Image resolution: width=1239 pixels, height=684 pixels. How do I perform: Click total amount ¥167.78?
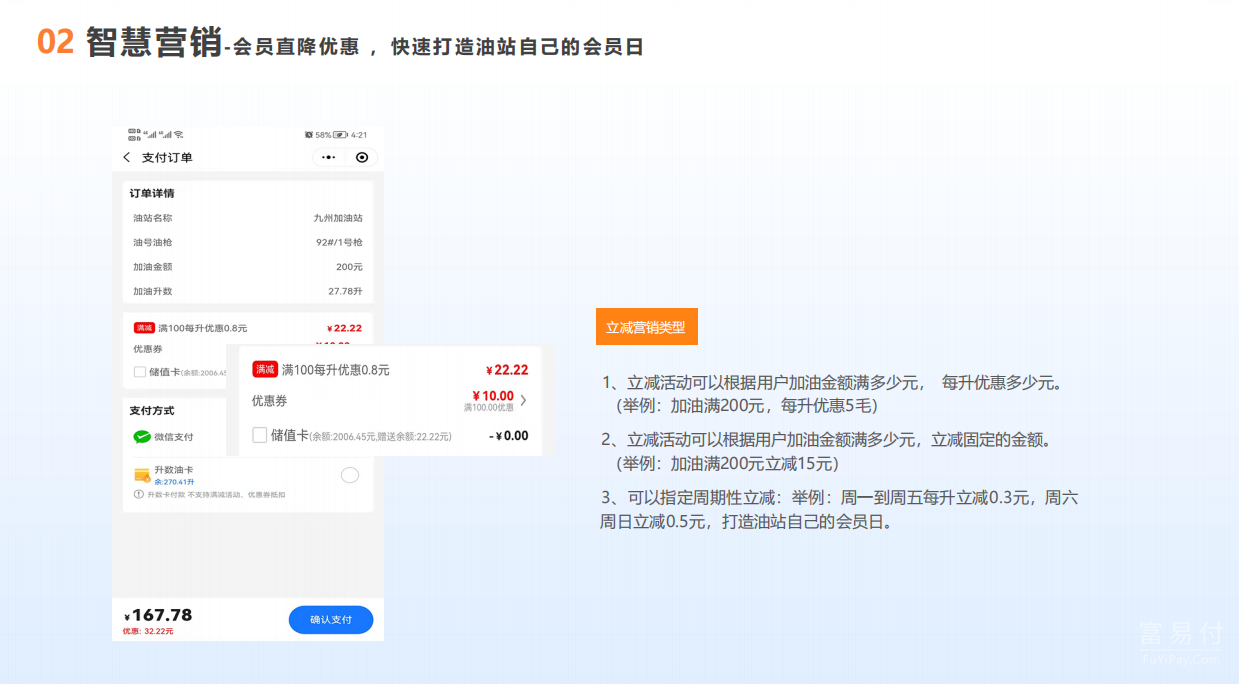(158, 615)
